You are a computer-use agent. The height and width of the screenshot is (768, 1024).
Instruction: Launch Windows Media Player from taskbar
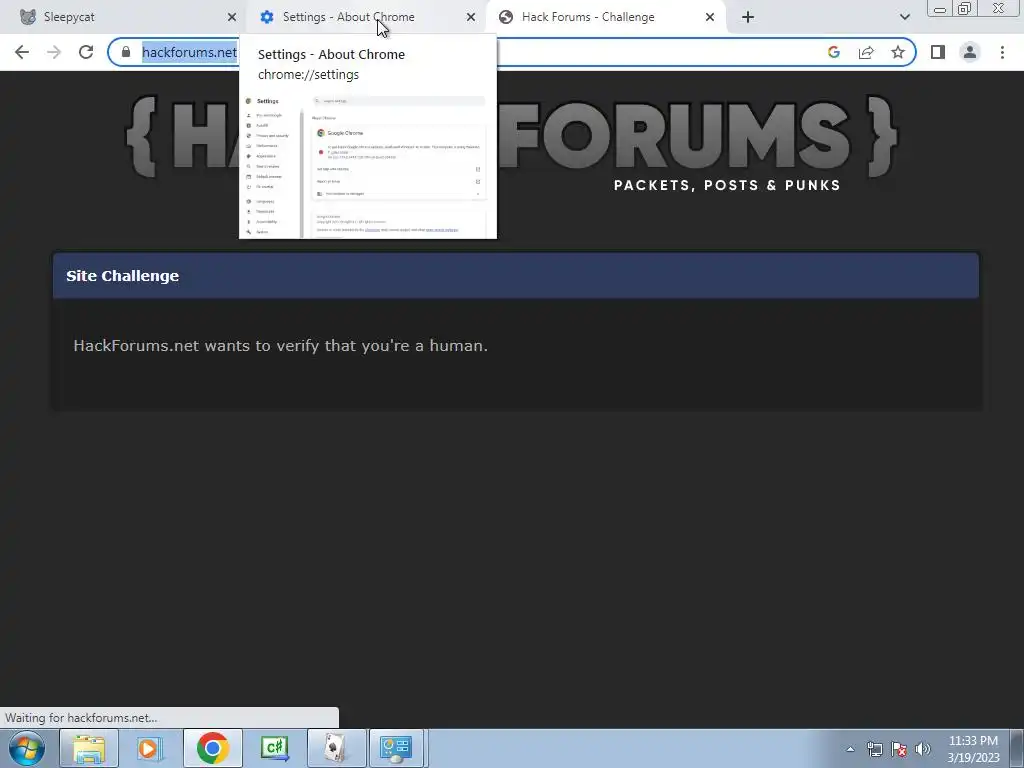click(x=150, y=748)
